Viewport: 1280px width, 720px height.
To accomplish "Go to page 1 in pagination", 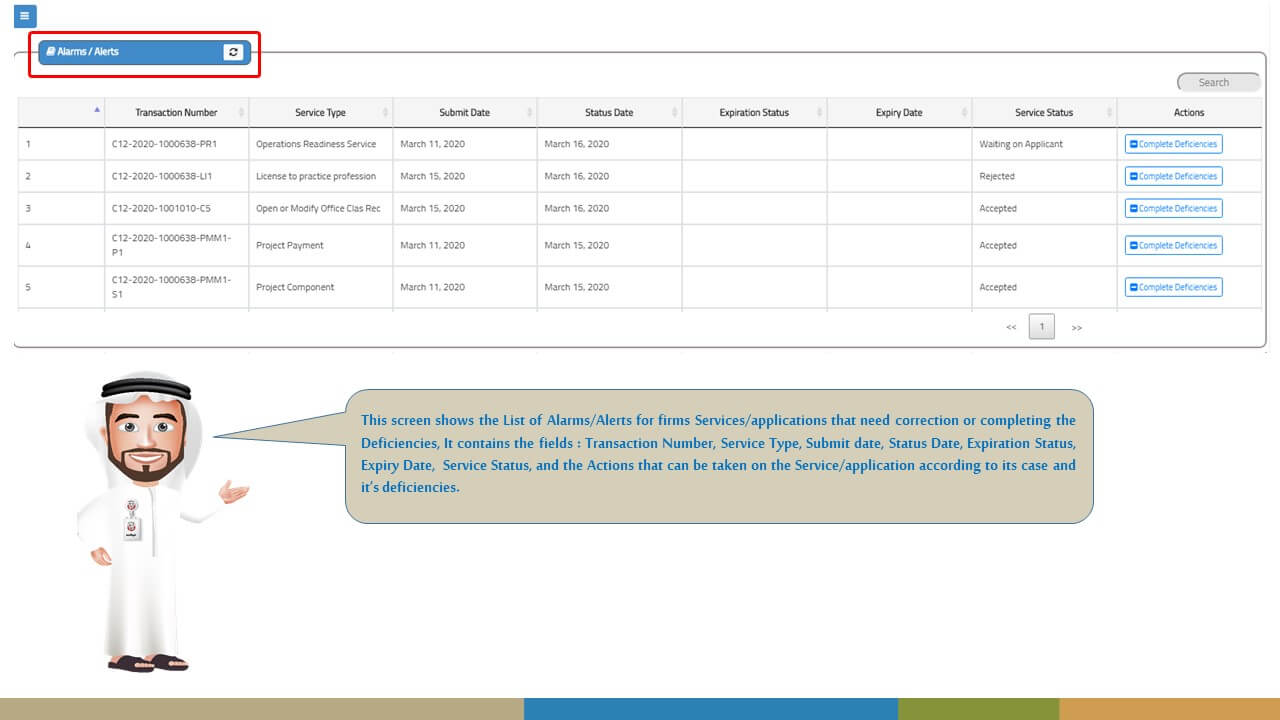I will coord(1041,327).
